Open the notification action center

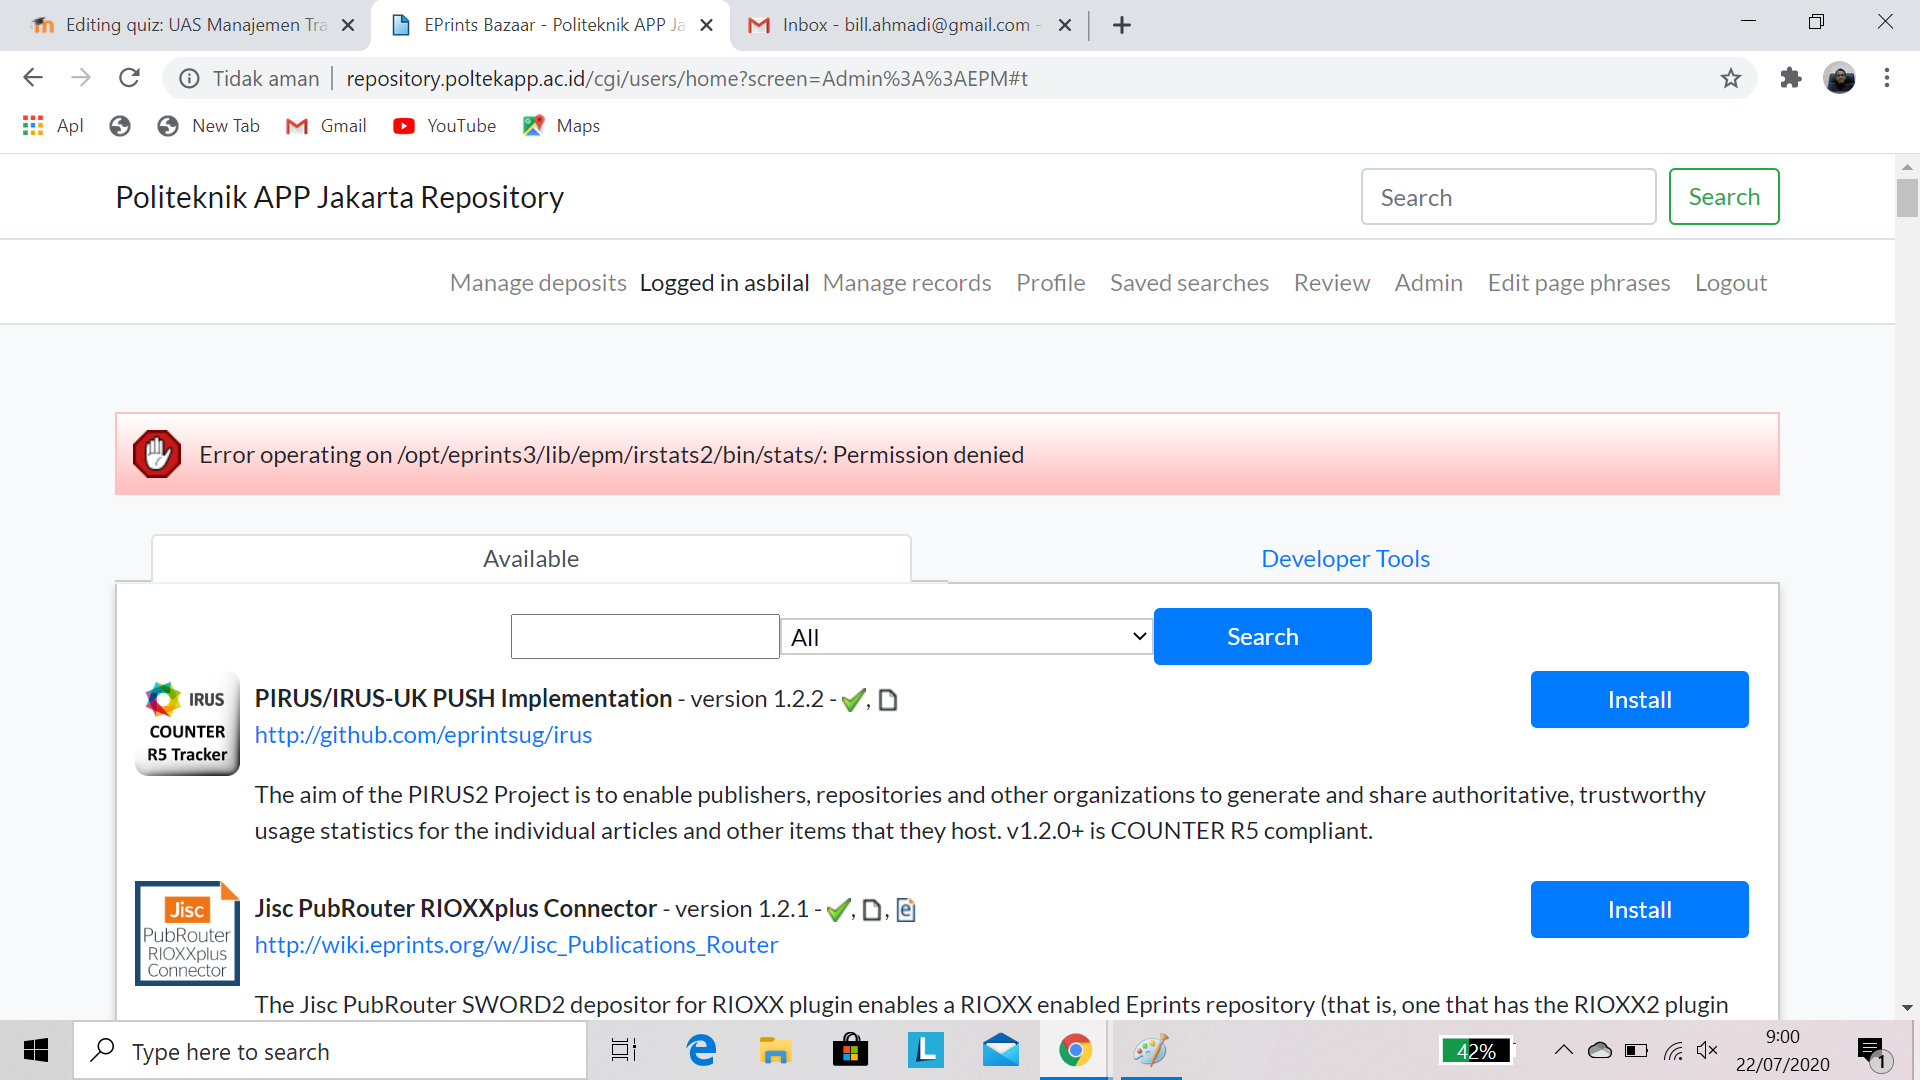tap(1872, 1051)
